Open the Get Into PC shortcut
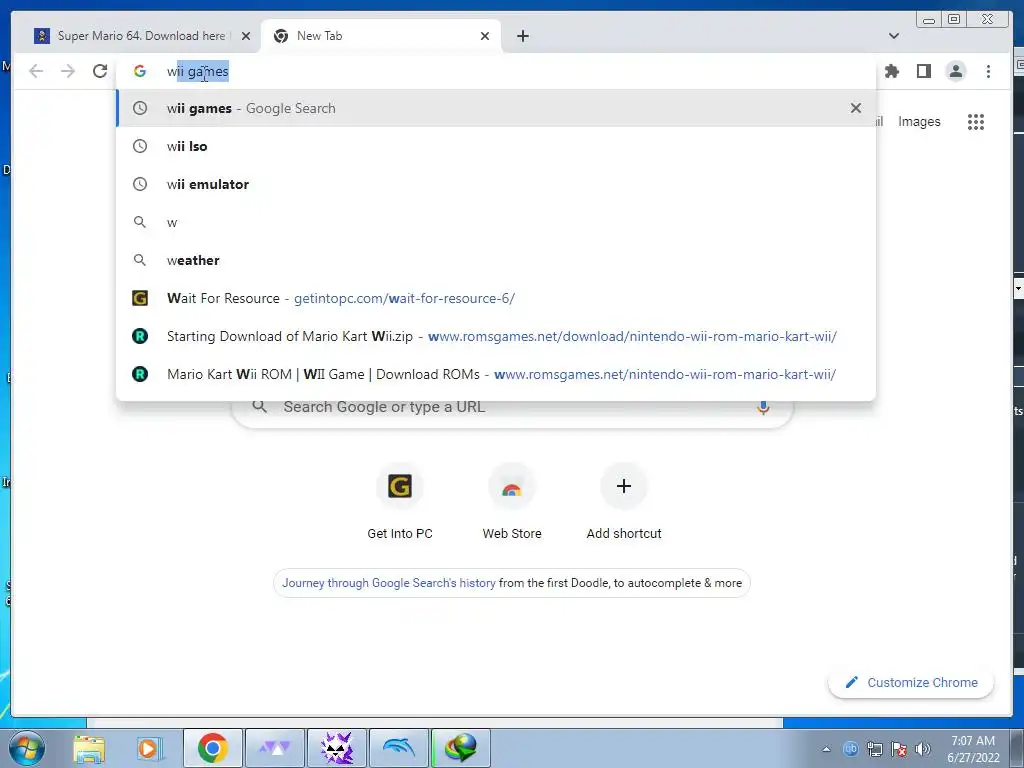 (x=400, y=502)
